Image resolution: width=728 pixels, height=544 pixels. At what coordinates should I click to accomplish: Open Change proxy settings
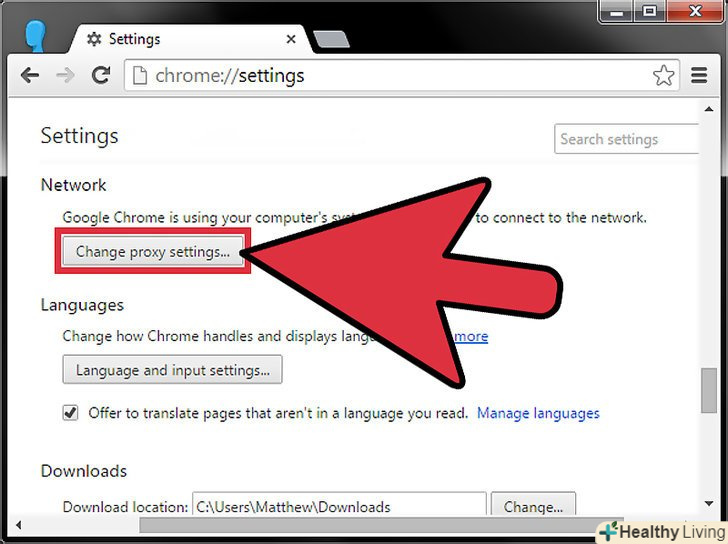click(x=153, y=251)
